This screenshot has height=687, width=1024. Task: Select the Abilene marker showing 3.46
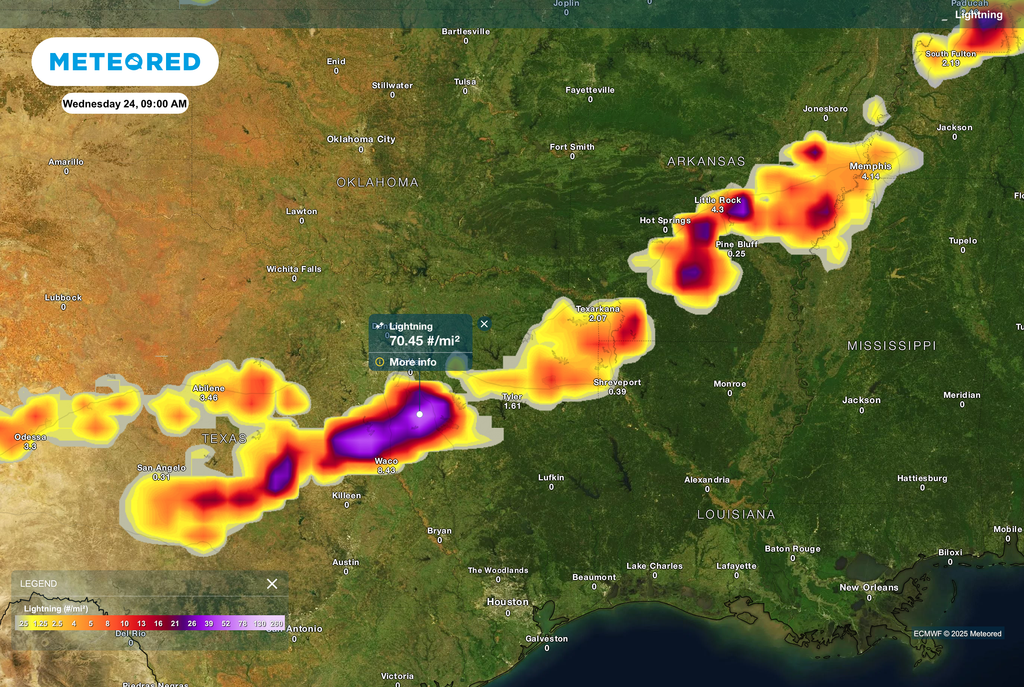point(209,390)
